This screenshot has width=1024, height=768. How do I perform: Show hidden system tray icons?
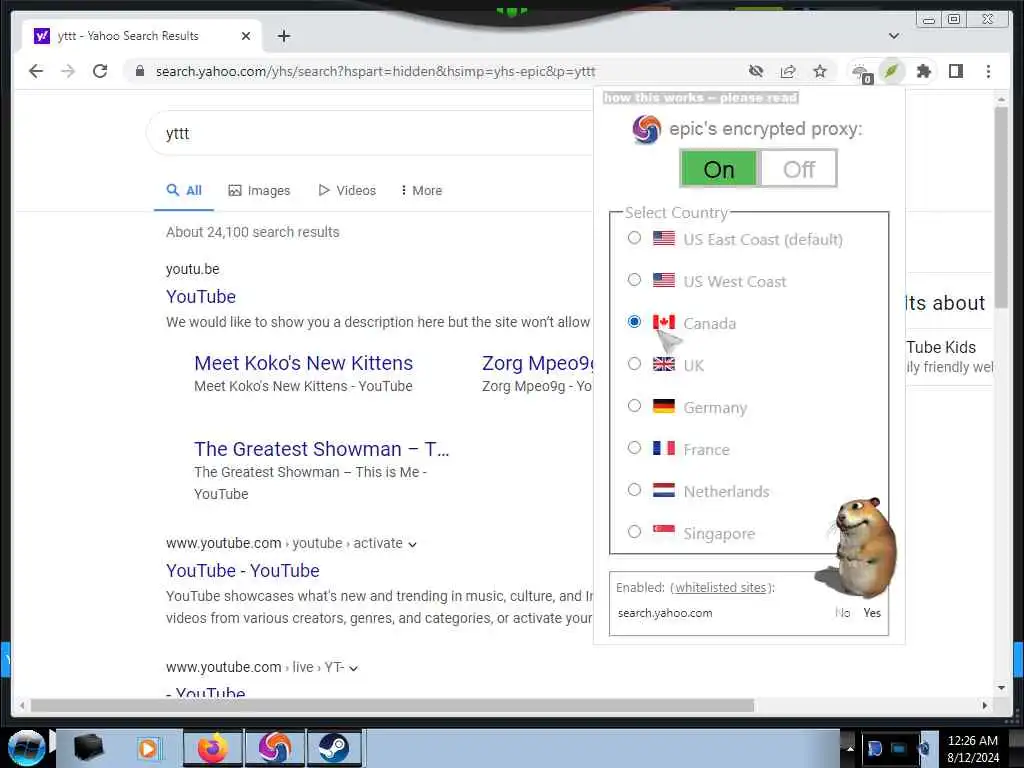[850, 748]
